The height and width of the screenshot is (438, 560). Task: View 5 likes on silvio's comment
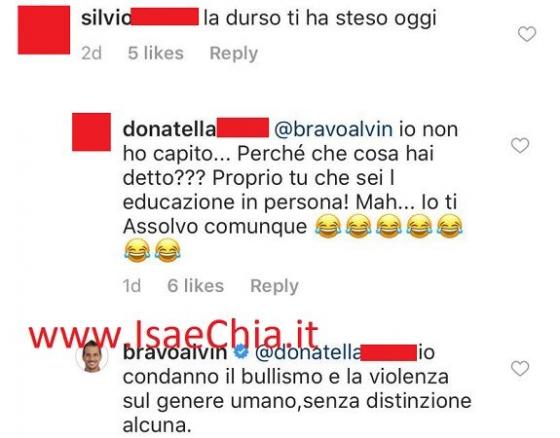(x=156, y=53)
